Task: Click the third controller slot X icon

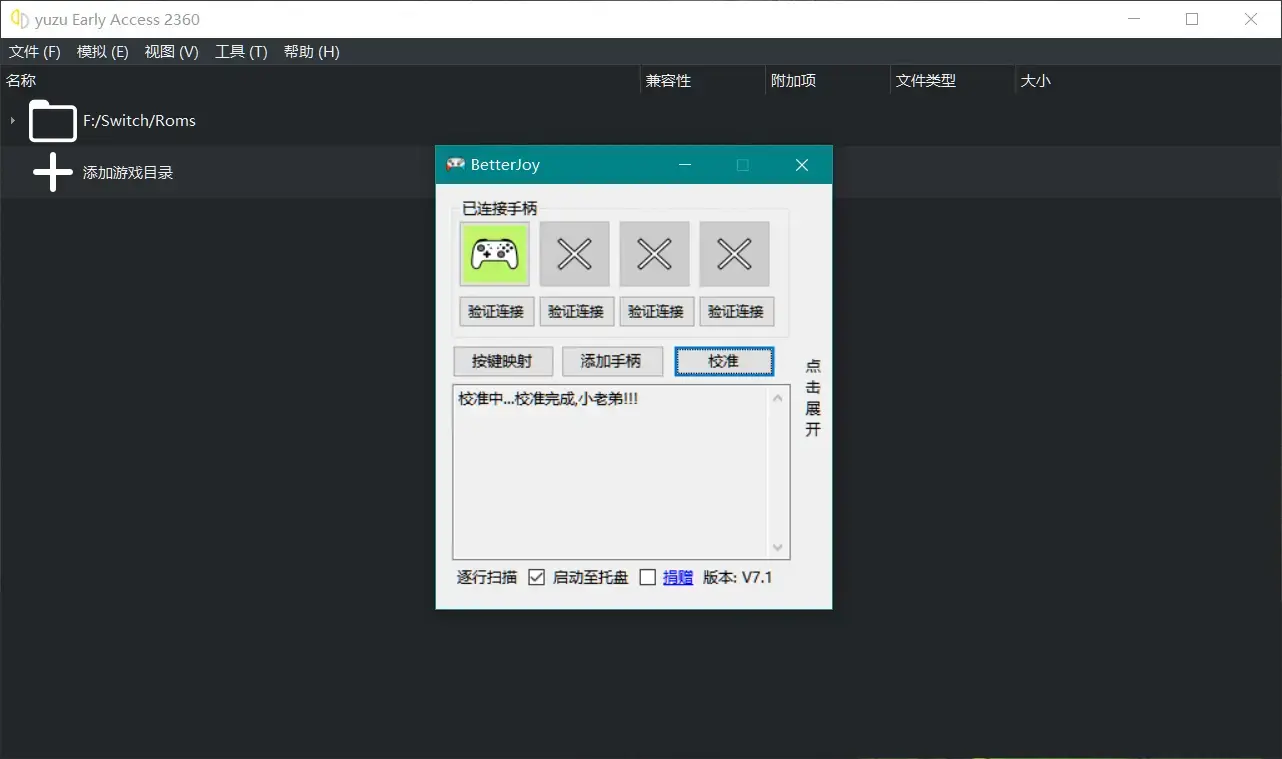Action: point(655,254)
